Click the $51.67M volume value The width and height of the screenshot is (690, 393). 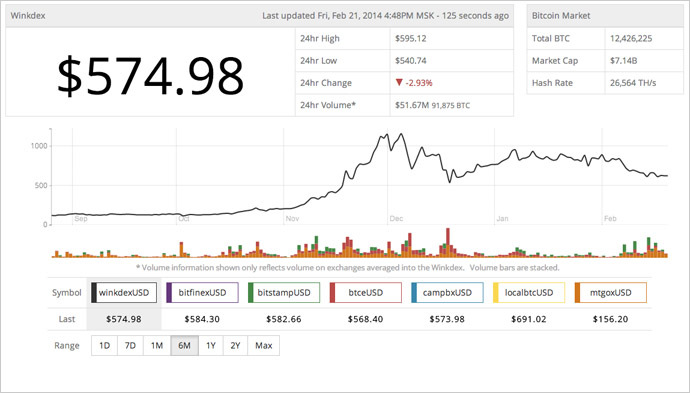412,105
